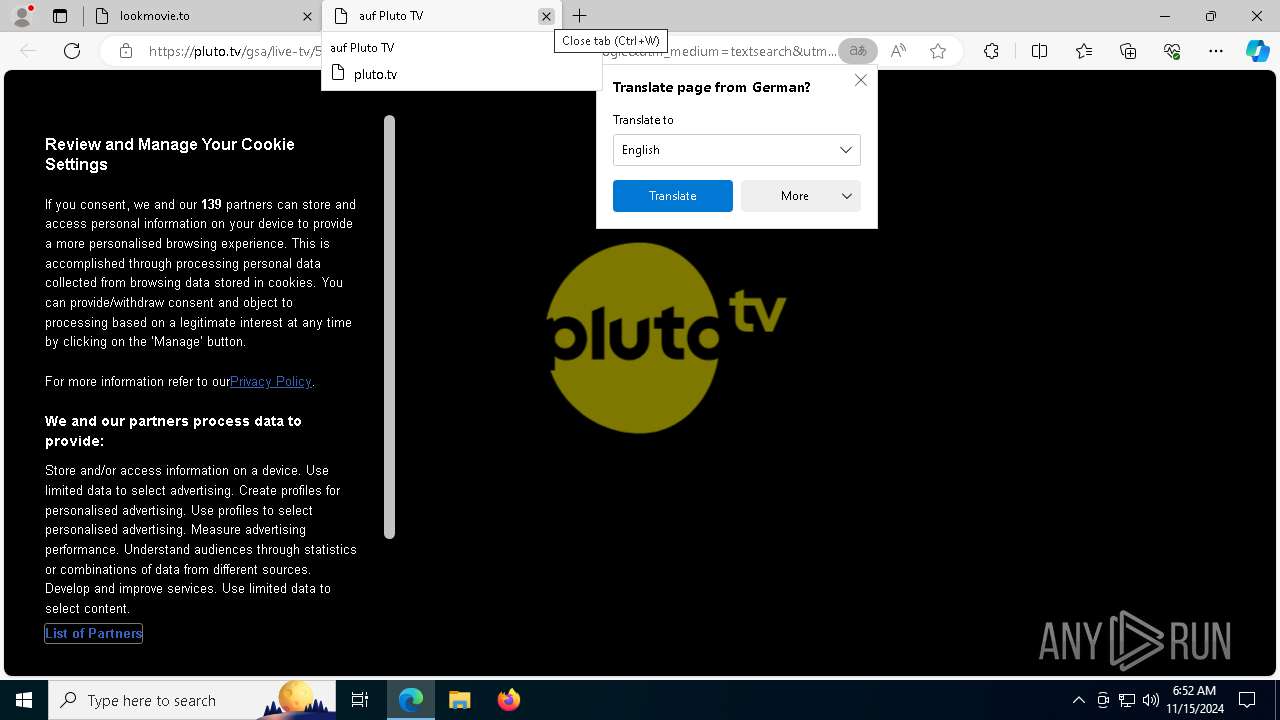Open the Read aloud icon
Screen dimensions: 1280x720
[898, 51]
